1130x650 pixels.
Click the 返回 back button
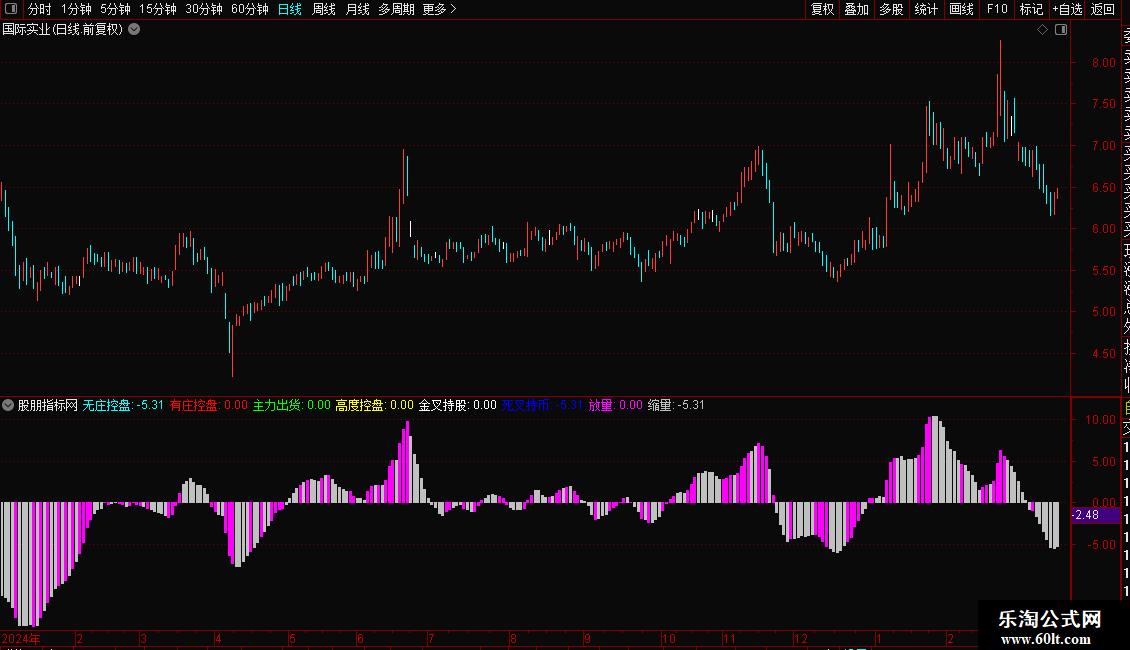1103,9
